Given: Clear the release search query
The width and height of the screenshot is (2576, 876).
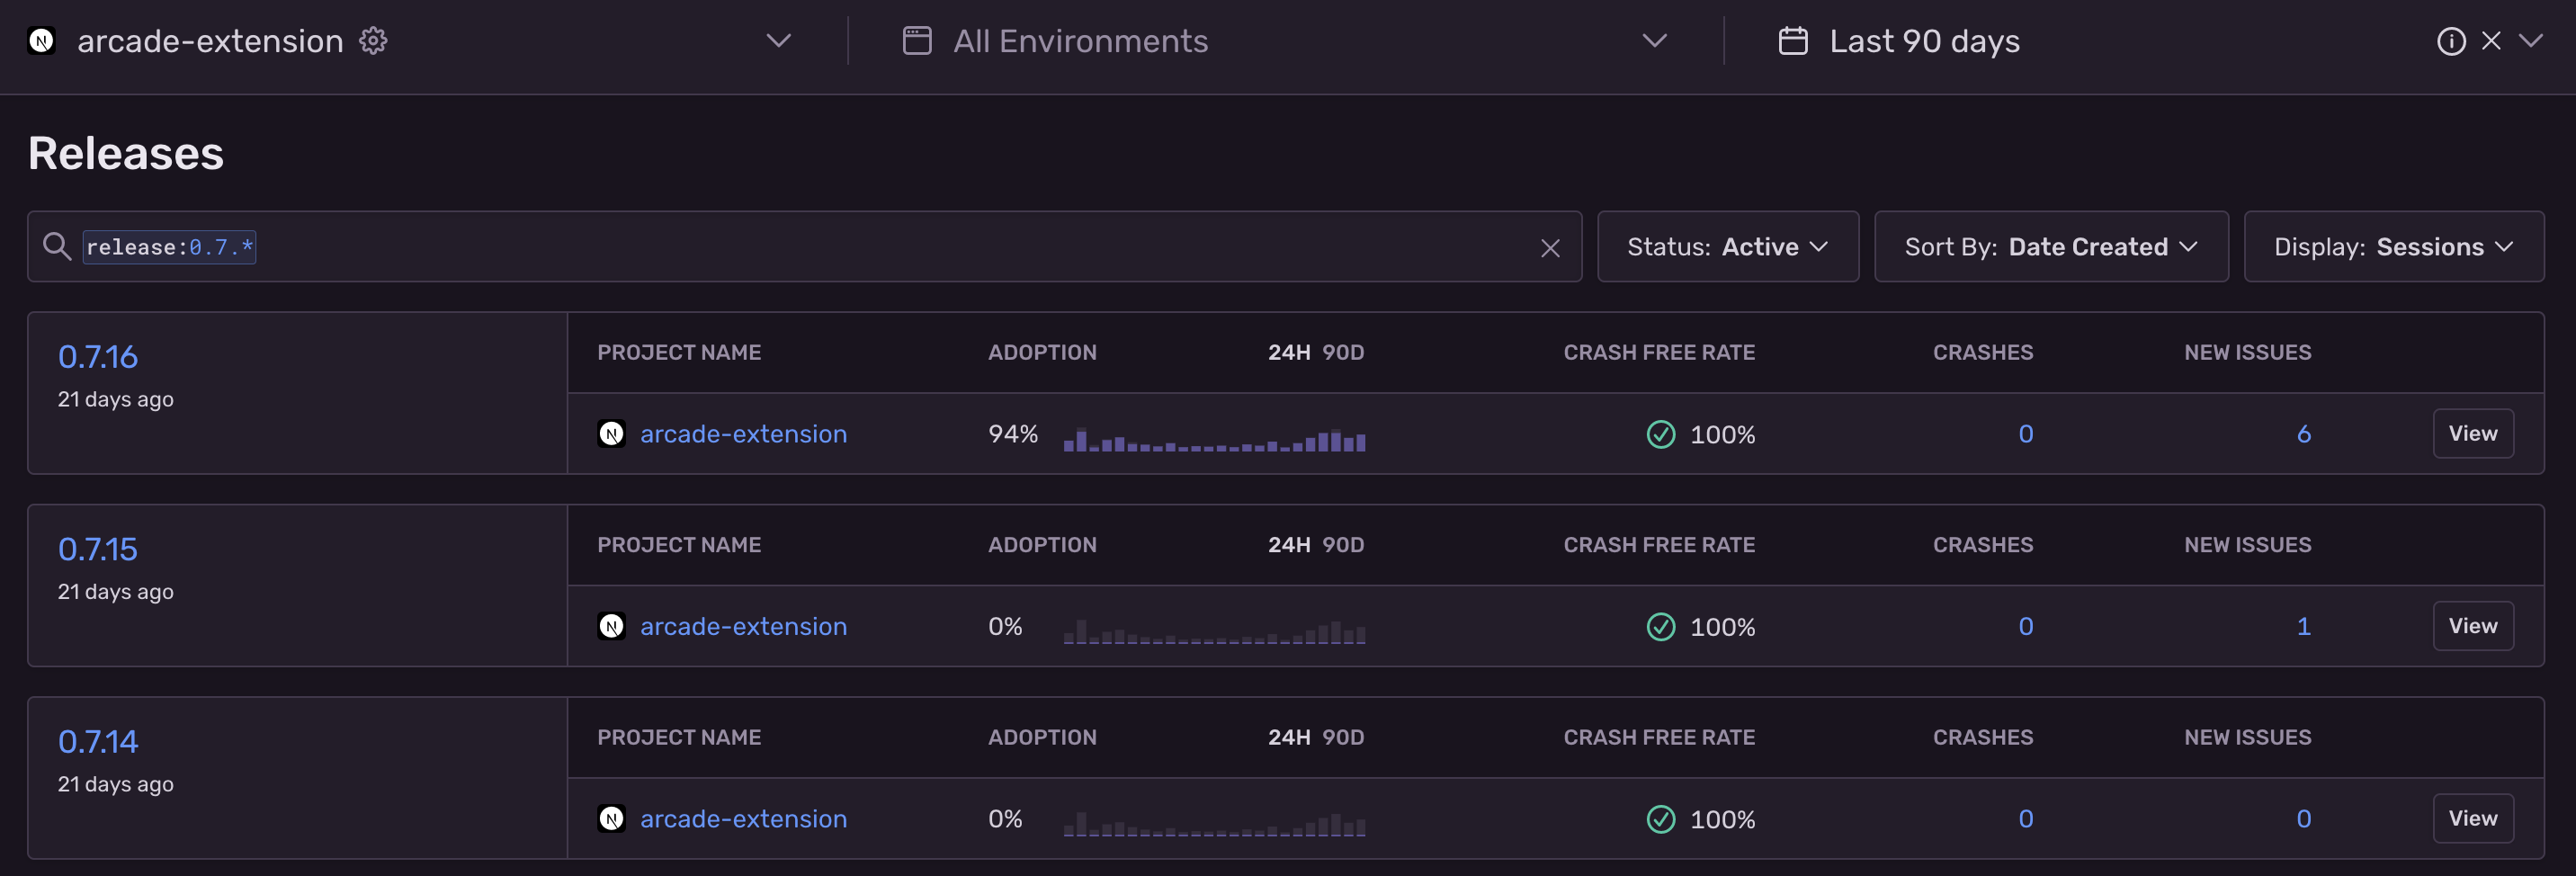Looking at the screenshot, I should 1550,248.
